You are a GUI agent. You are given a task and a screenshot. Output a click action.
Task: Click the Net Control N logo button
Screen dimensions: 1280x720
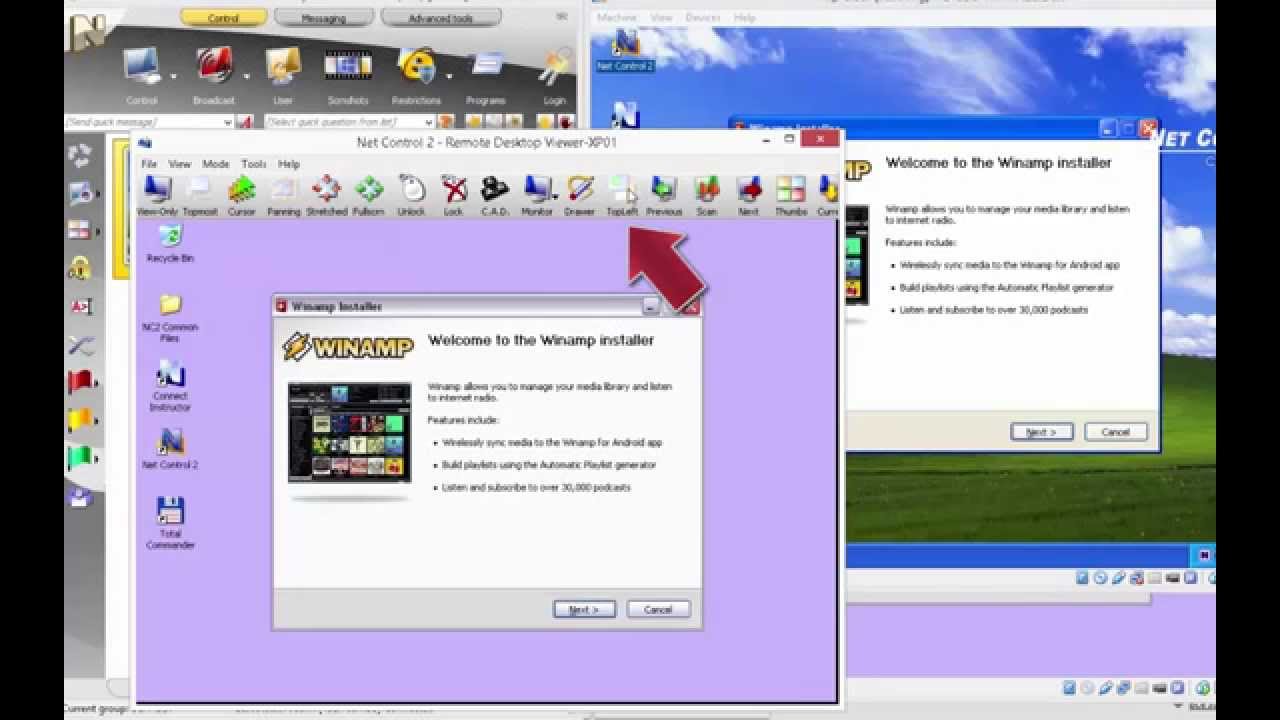point(84,34)
